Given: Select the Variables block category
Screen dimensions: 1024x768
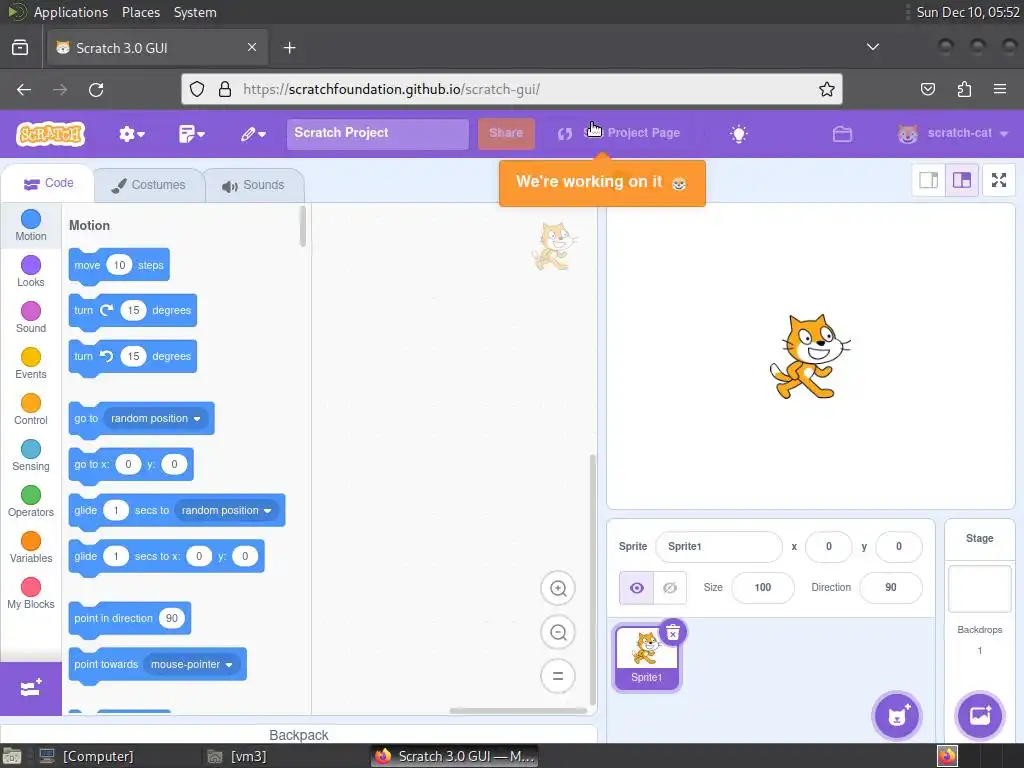Looking at the screenshot, I should pos(31,548).
